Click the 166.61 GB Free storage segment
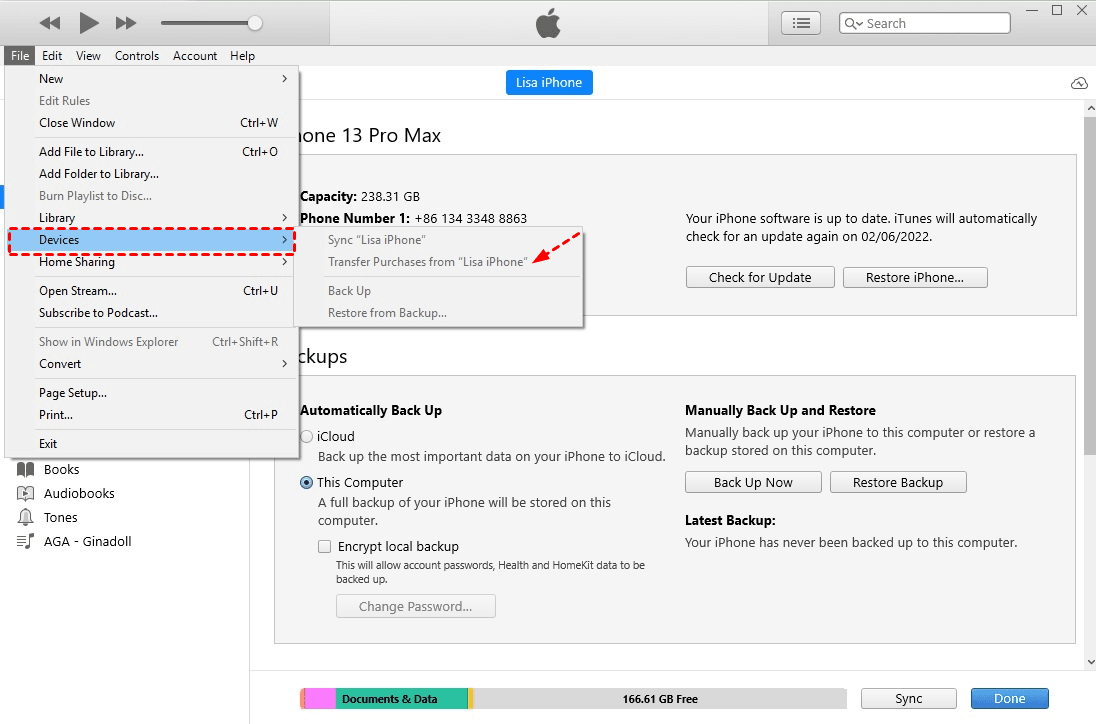The height and width of the screenshot is (724, 1096). [660, 699]
